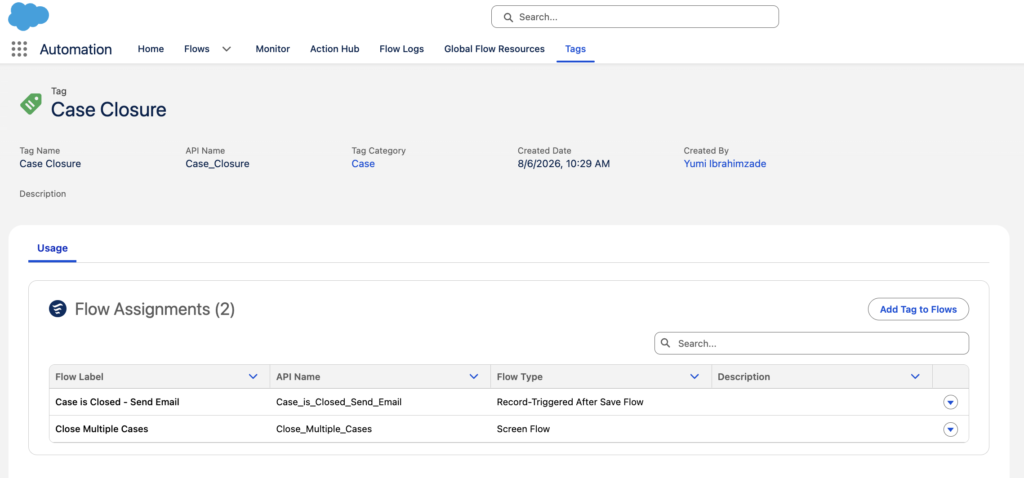
Task: Click the Case Closure tag title
Action: pyautogui.click(x=109, y=110)
